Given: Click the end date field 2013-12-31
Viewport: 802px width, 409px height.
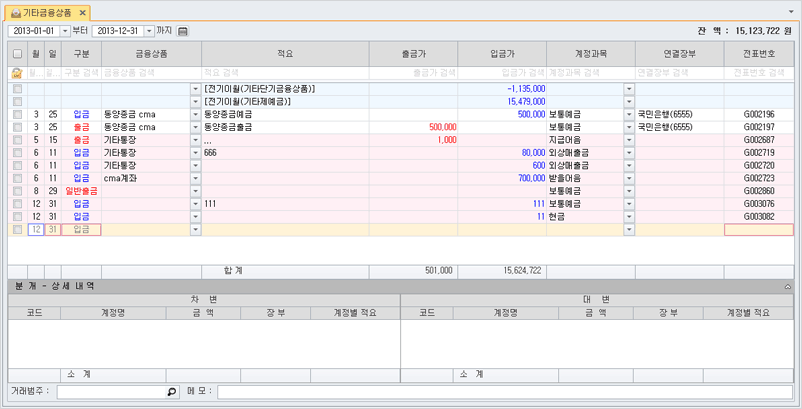Looking at the screenshot, I should click(118, 31).
